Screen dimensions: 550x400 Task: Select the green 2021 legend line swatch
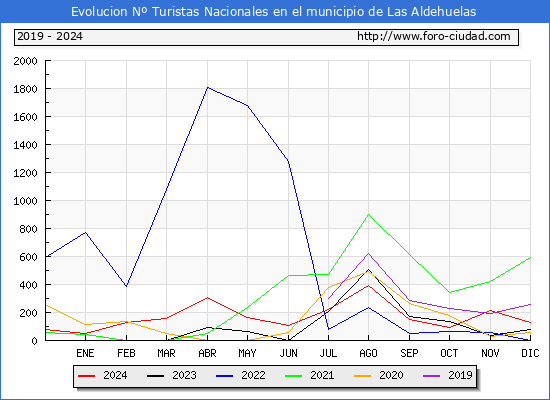click(x=294, y=376)
